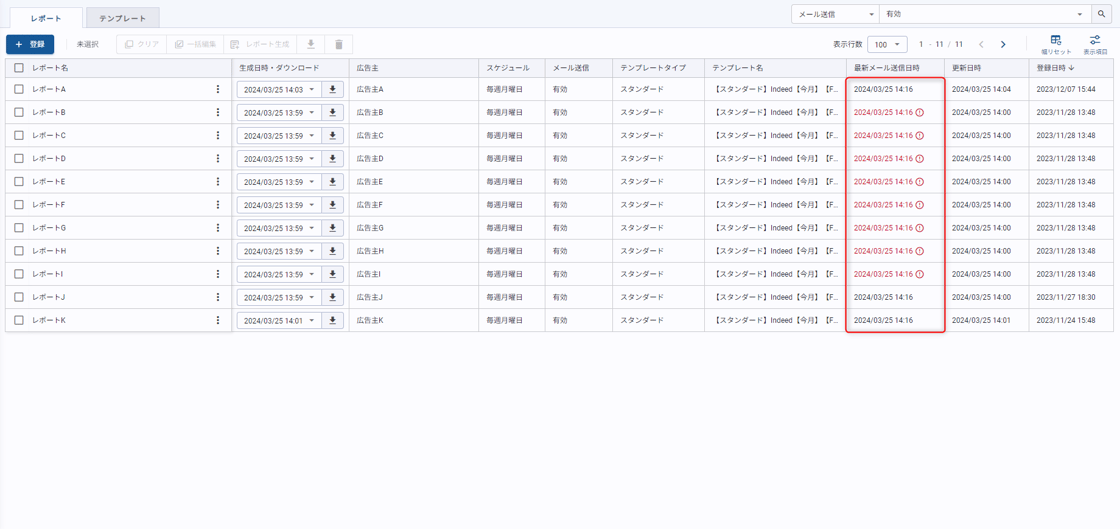Screen dimensions: 1120x529
Task: Switch to the テンプレート tab
Action: 122,18
